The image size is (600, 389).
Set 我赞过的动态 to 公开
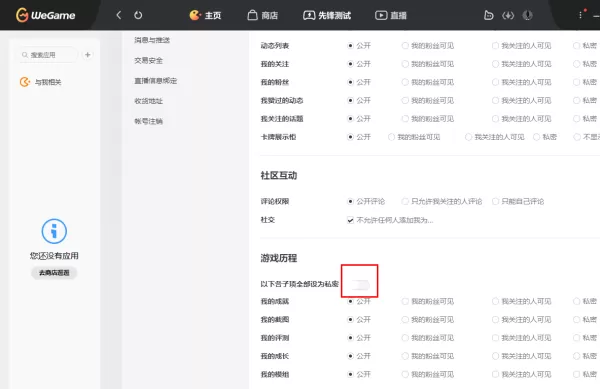coord(350,100)
